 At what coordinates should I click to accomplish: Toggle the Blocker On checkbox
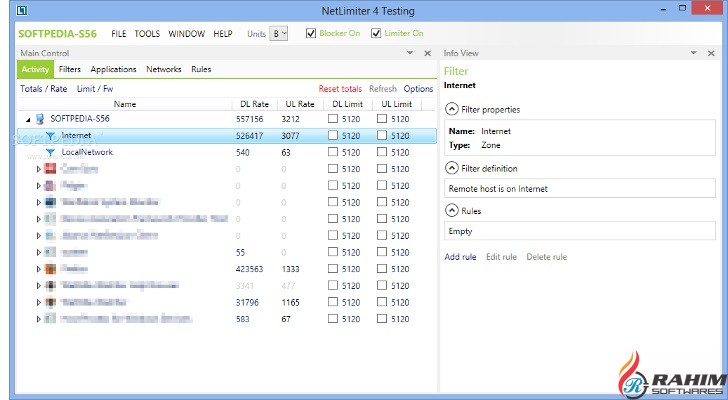(311, 33)
